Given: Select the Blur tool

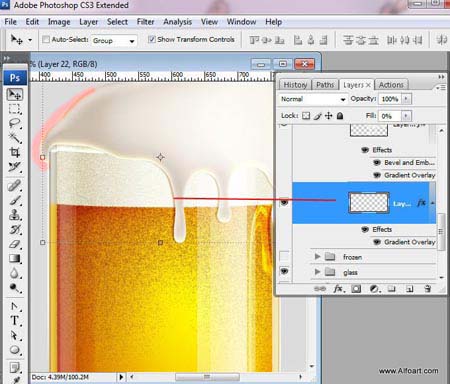Looking at the screenshot, I should click(14, 273).
